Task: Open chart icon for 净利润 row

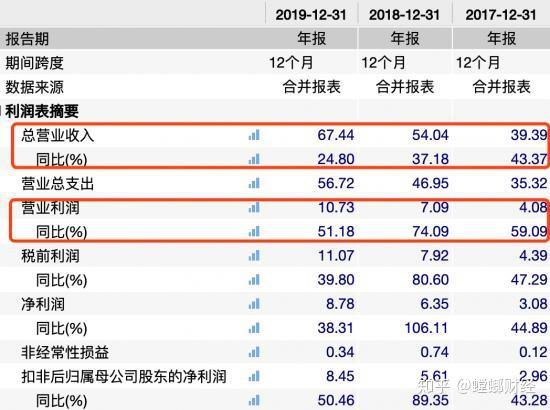Action: pyautogui.click(x=254, y=304)
